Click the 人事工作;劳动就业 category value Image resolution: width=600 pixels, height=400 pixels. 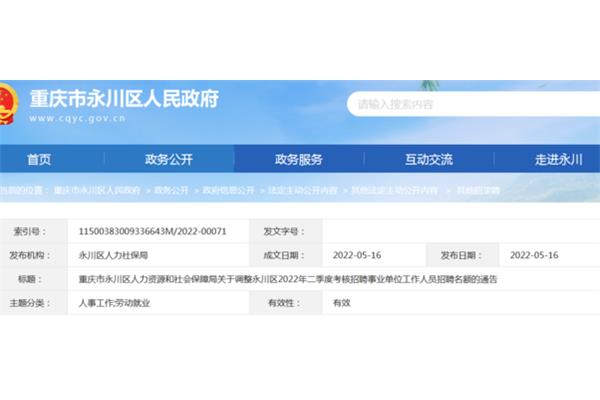pyautogui.click(x=114, y=303)
